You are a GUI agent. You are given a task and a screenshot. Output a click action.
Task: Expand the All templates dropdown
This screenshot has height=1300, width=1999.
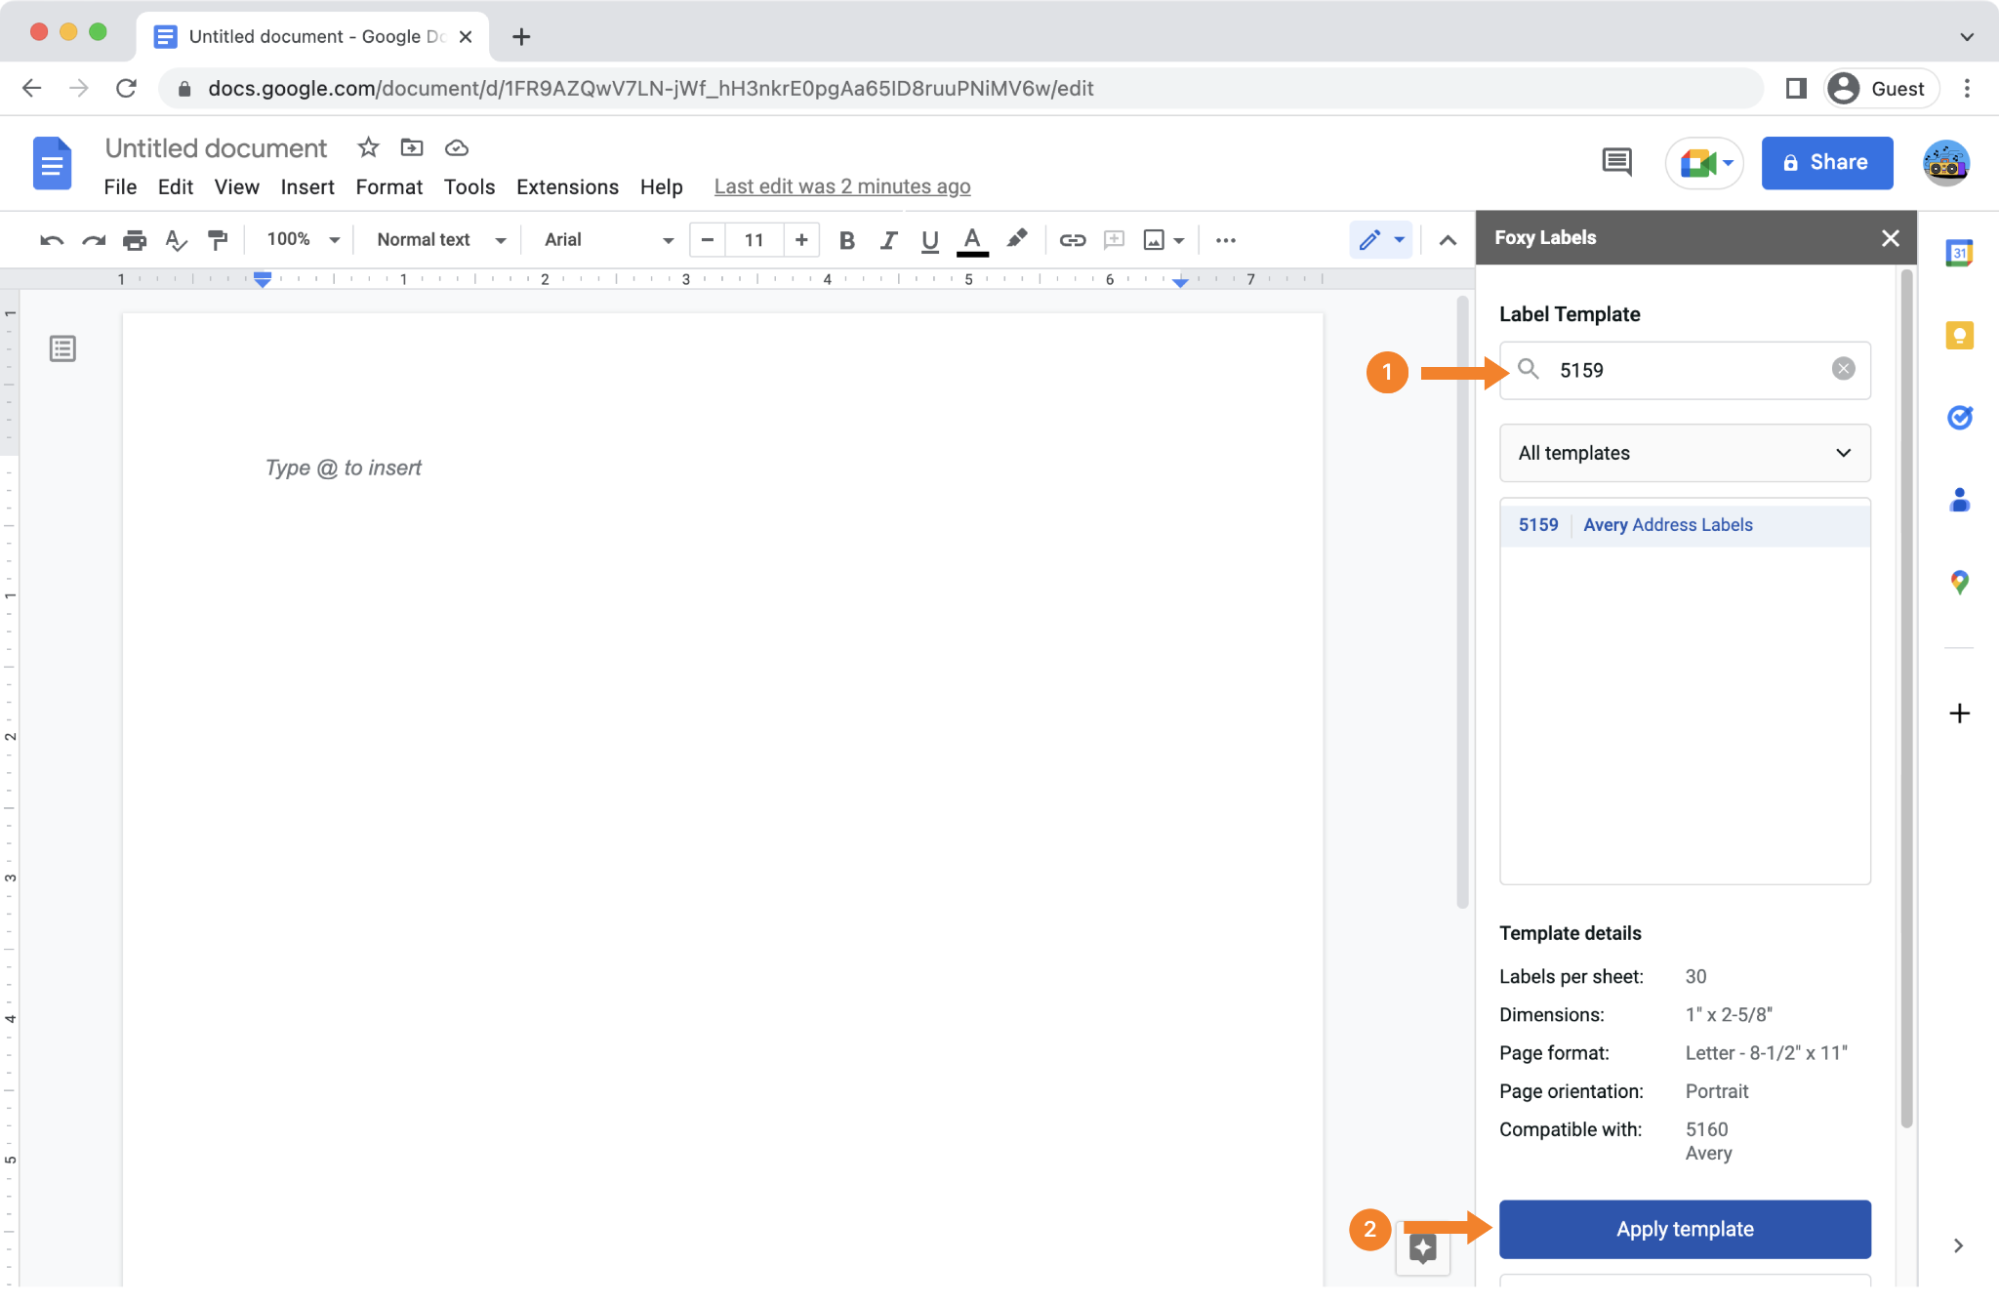(1684, 453)
